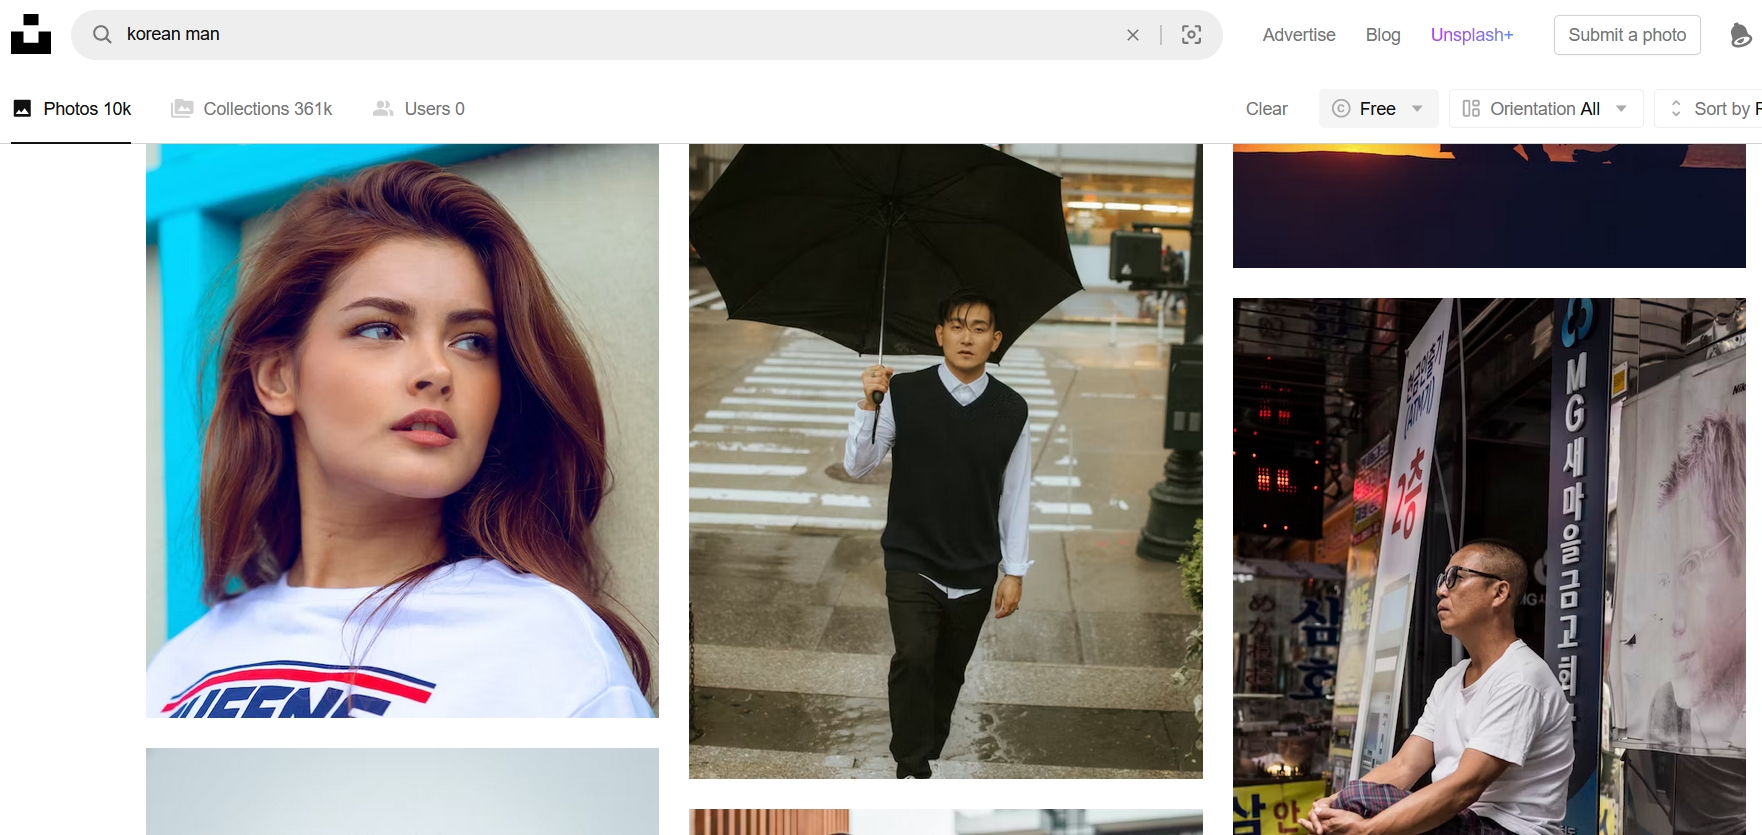The width and height of the screenshot is (1762, 835).
Task: Click the license copyright icon beside Free
Action: (x=1341, y=109)
